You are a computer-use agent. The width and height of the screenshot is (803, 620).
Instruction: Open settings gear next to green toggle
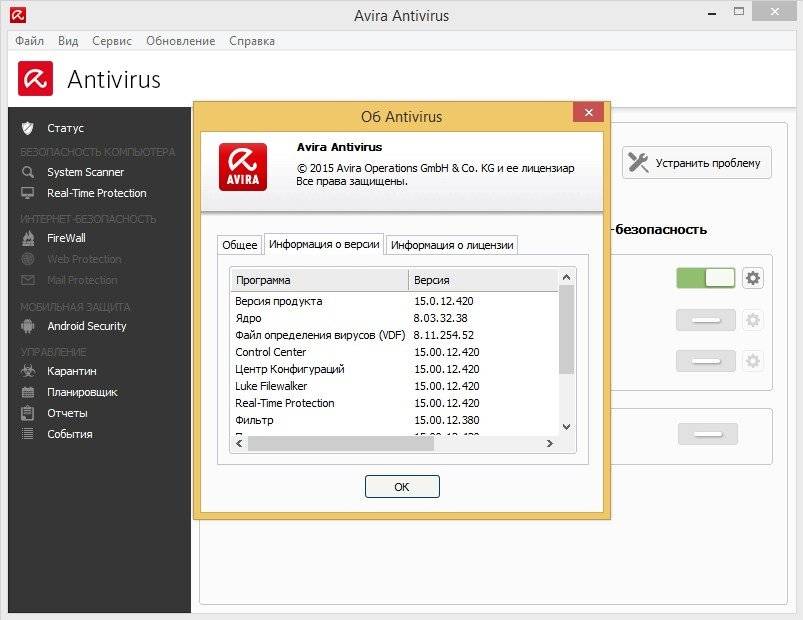point(753,278)
